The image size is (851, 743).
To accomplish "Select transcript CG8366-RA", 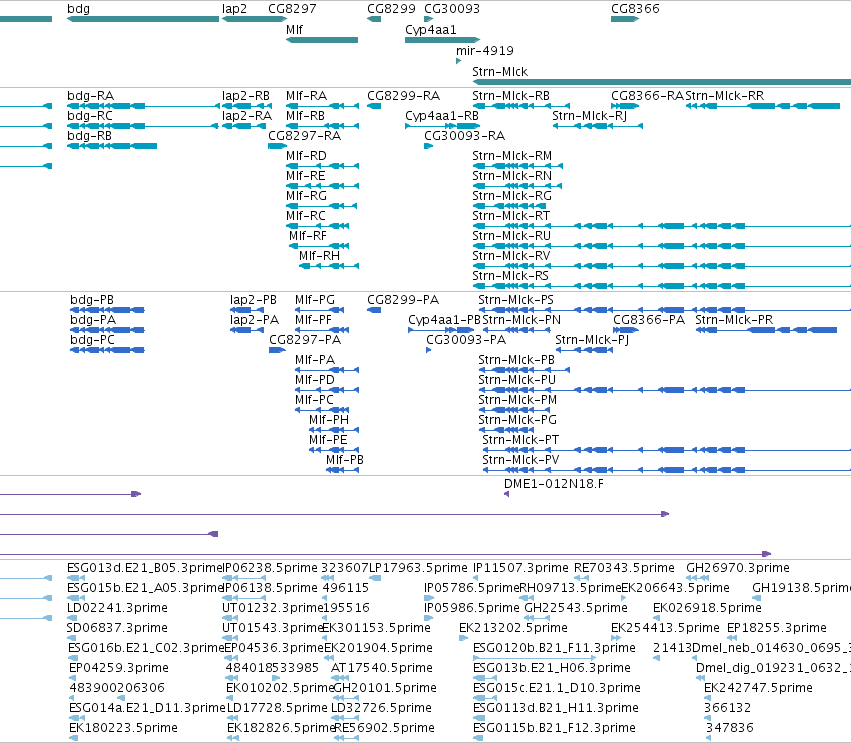I will (647, 96).
